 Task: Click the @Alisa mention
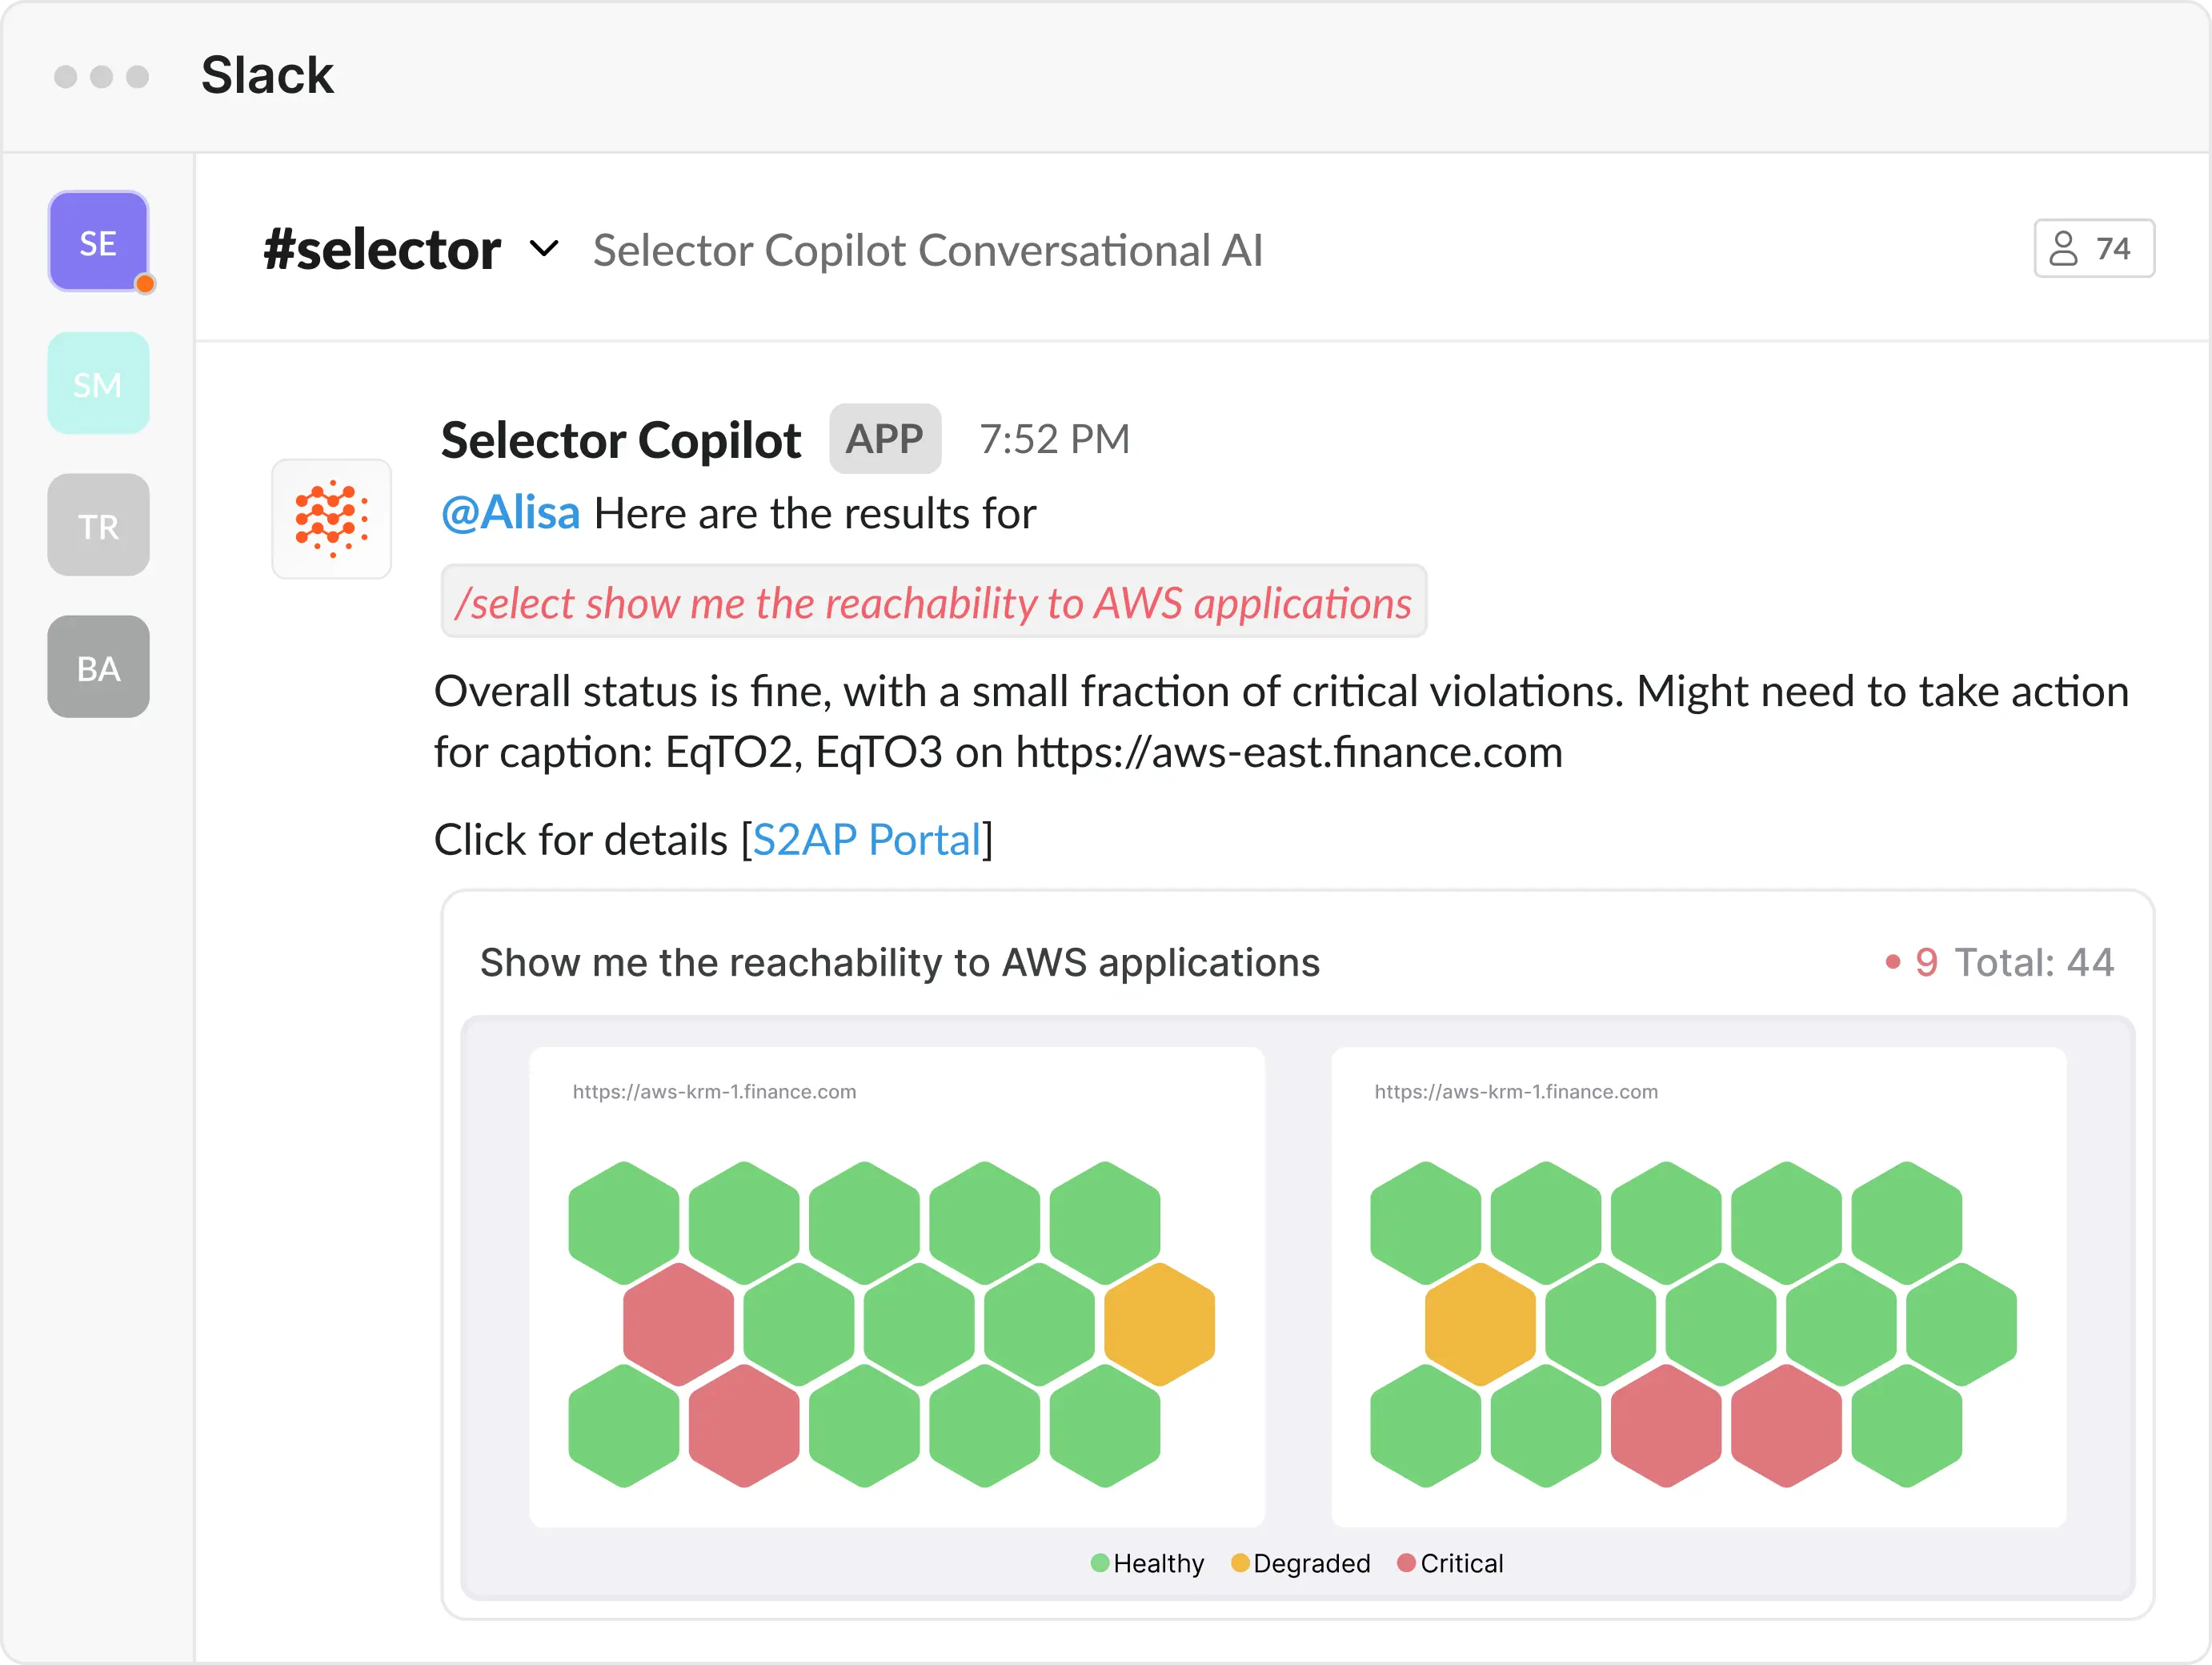coord(510,513)
